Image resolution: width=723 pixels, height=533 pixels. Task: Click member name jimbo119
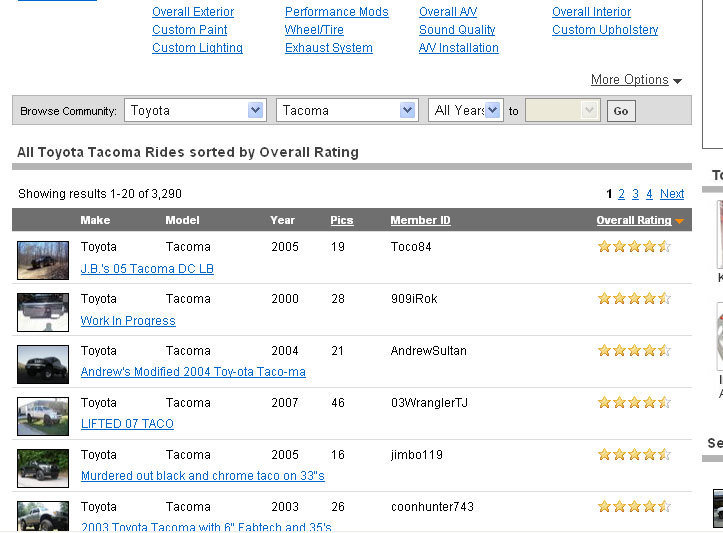click(417, 456)
